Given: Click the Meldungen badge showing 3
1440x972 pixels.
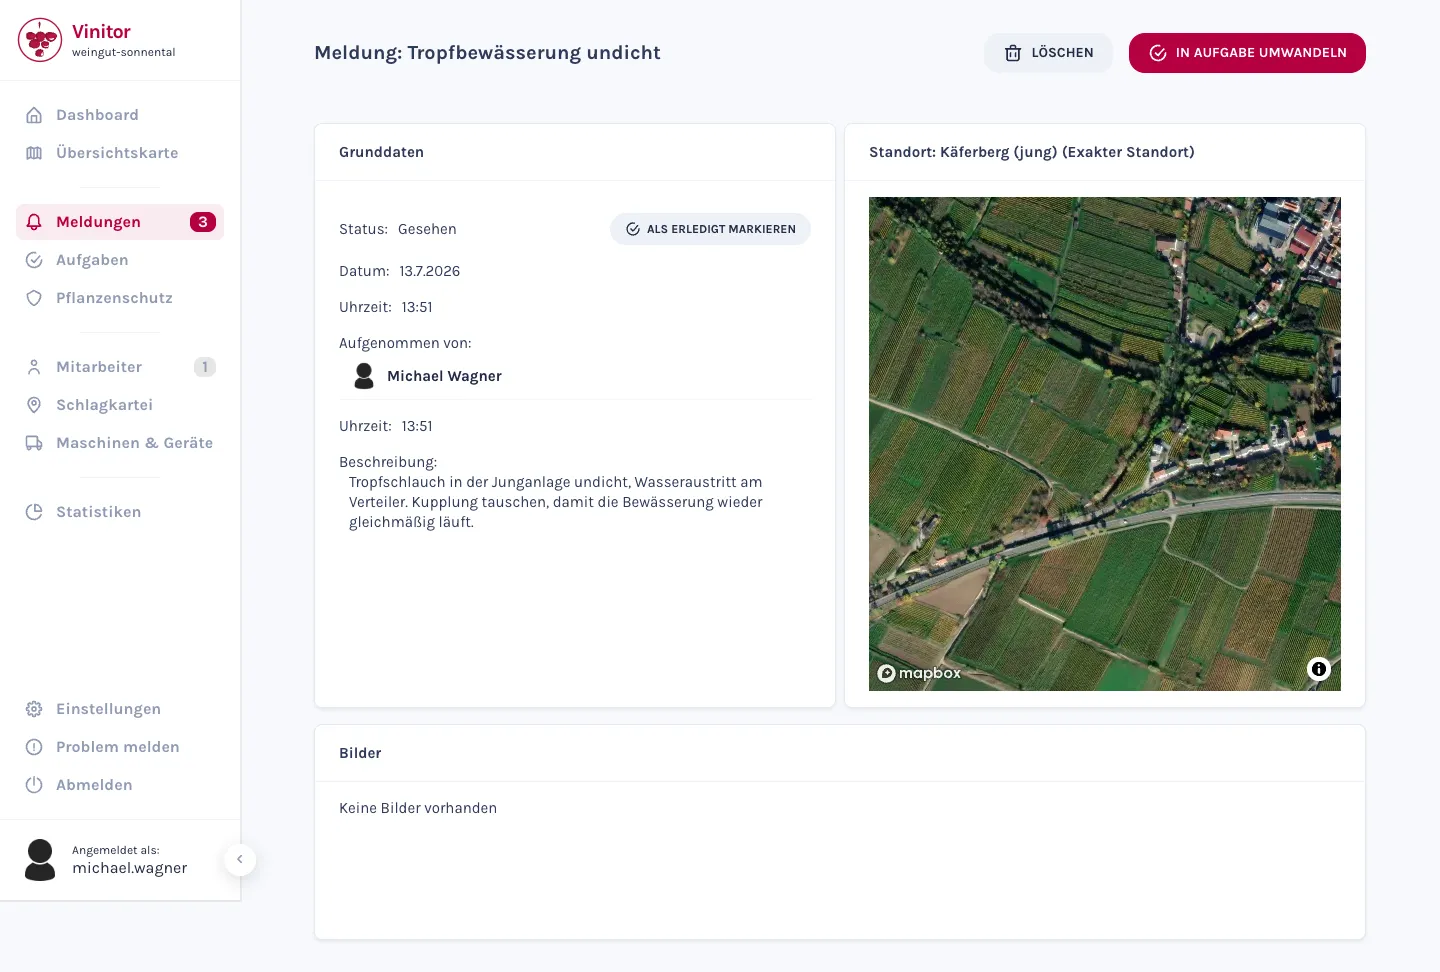Looking at the screenshot, I should (203, 222).
